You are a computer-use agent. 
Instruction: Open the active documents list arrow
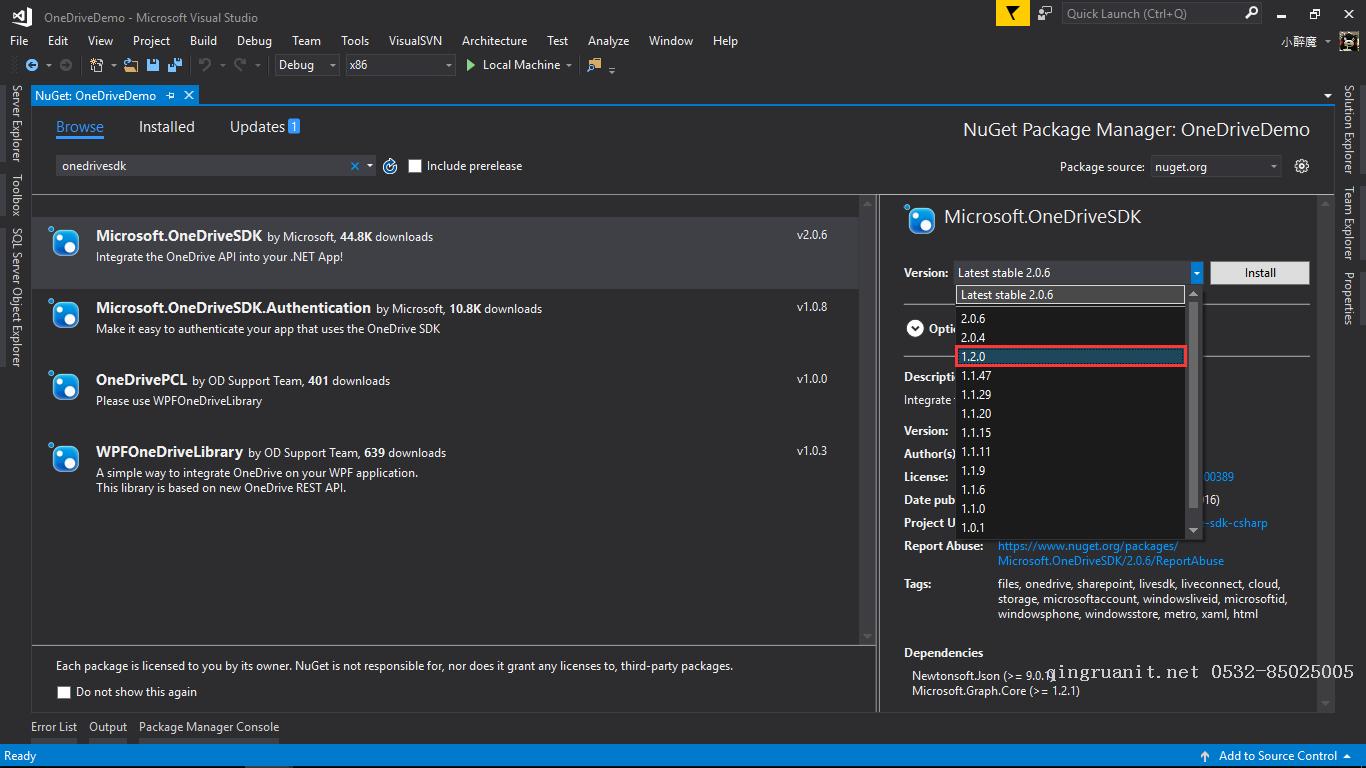1328,96
